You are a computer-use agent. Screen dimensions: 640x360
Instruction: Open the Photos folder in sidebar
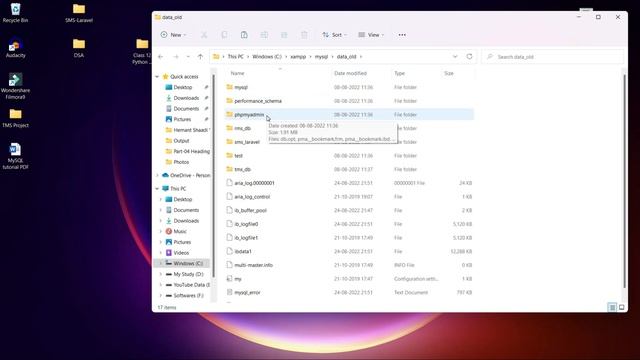181,162
